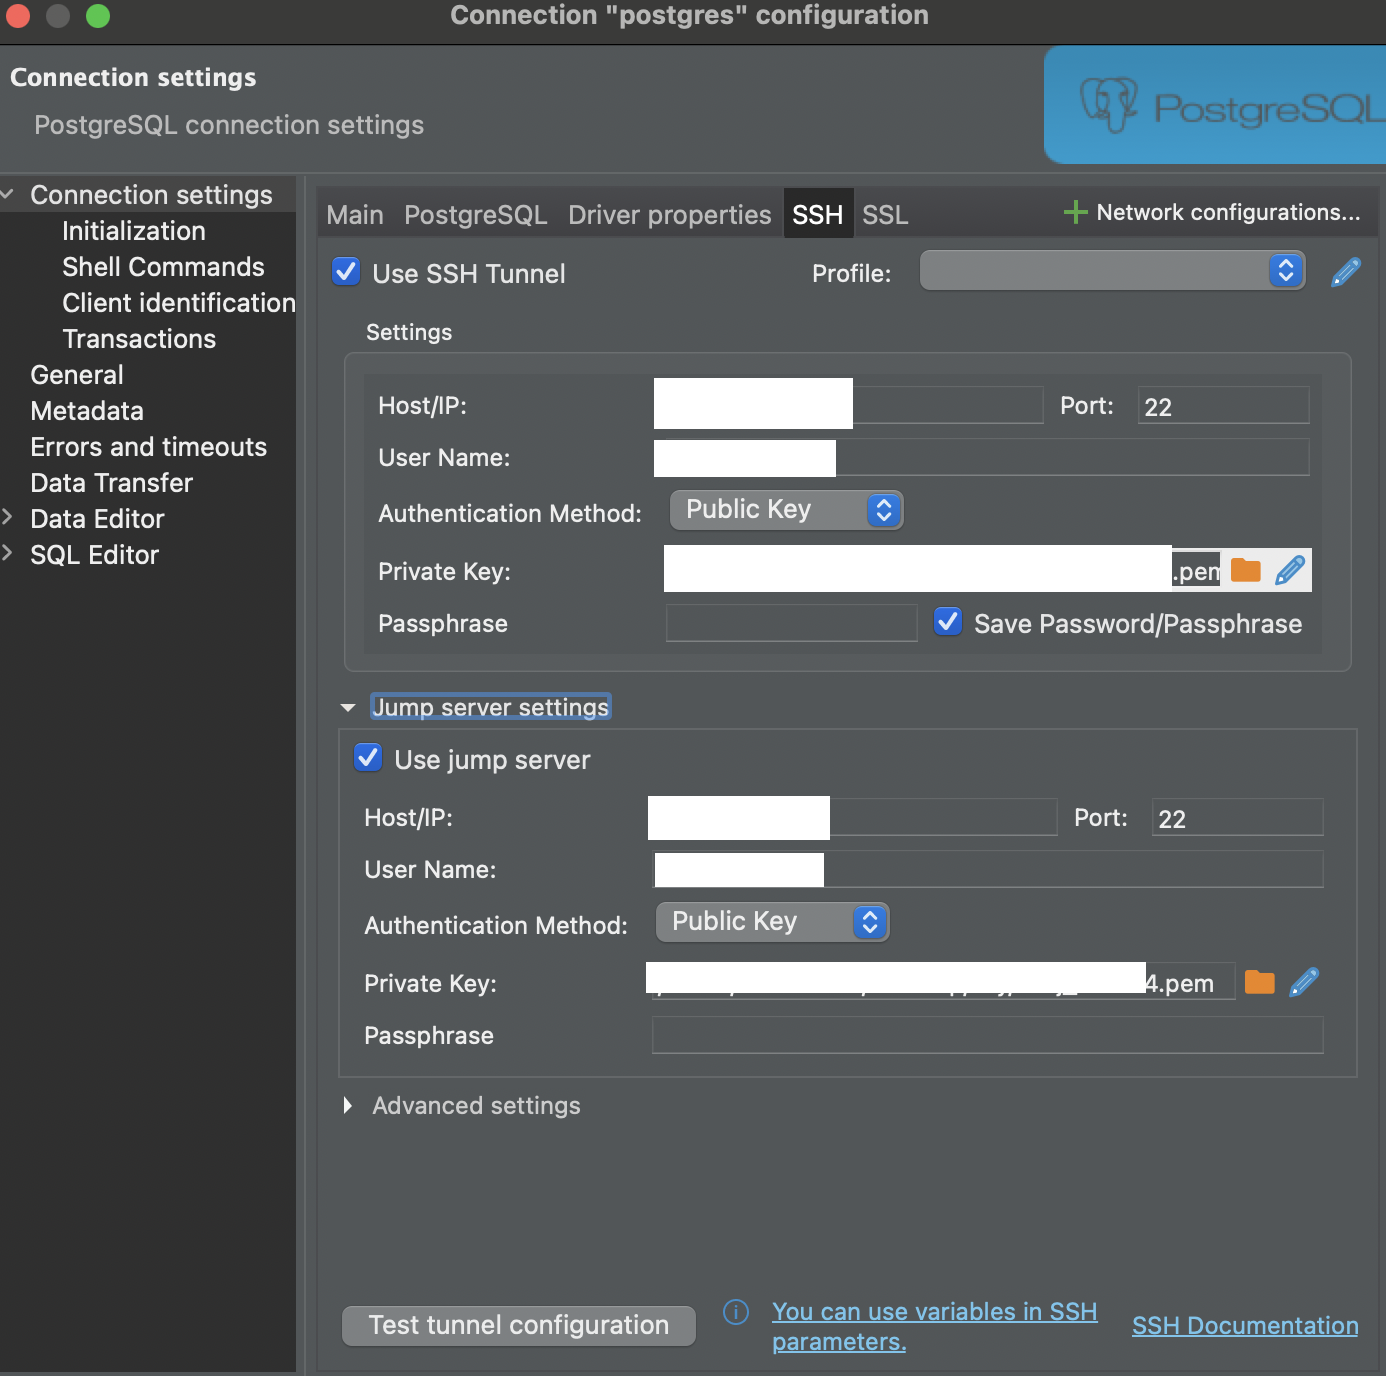Click Test tunnel configuration button
This screenshot has height=1376, width=1386.
pos(518,1325)
